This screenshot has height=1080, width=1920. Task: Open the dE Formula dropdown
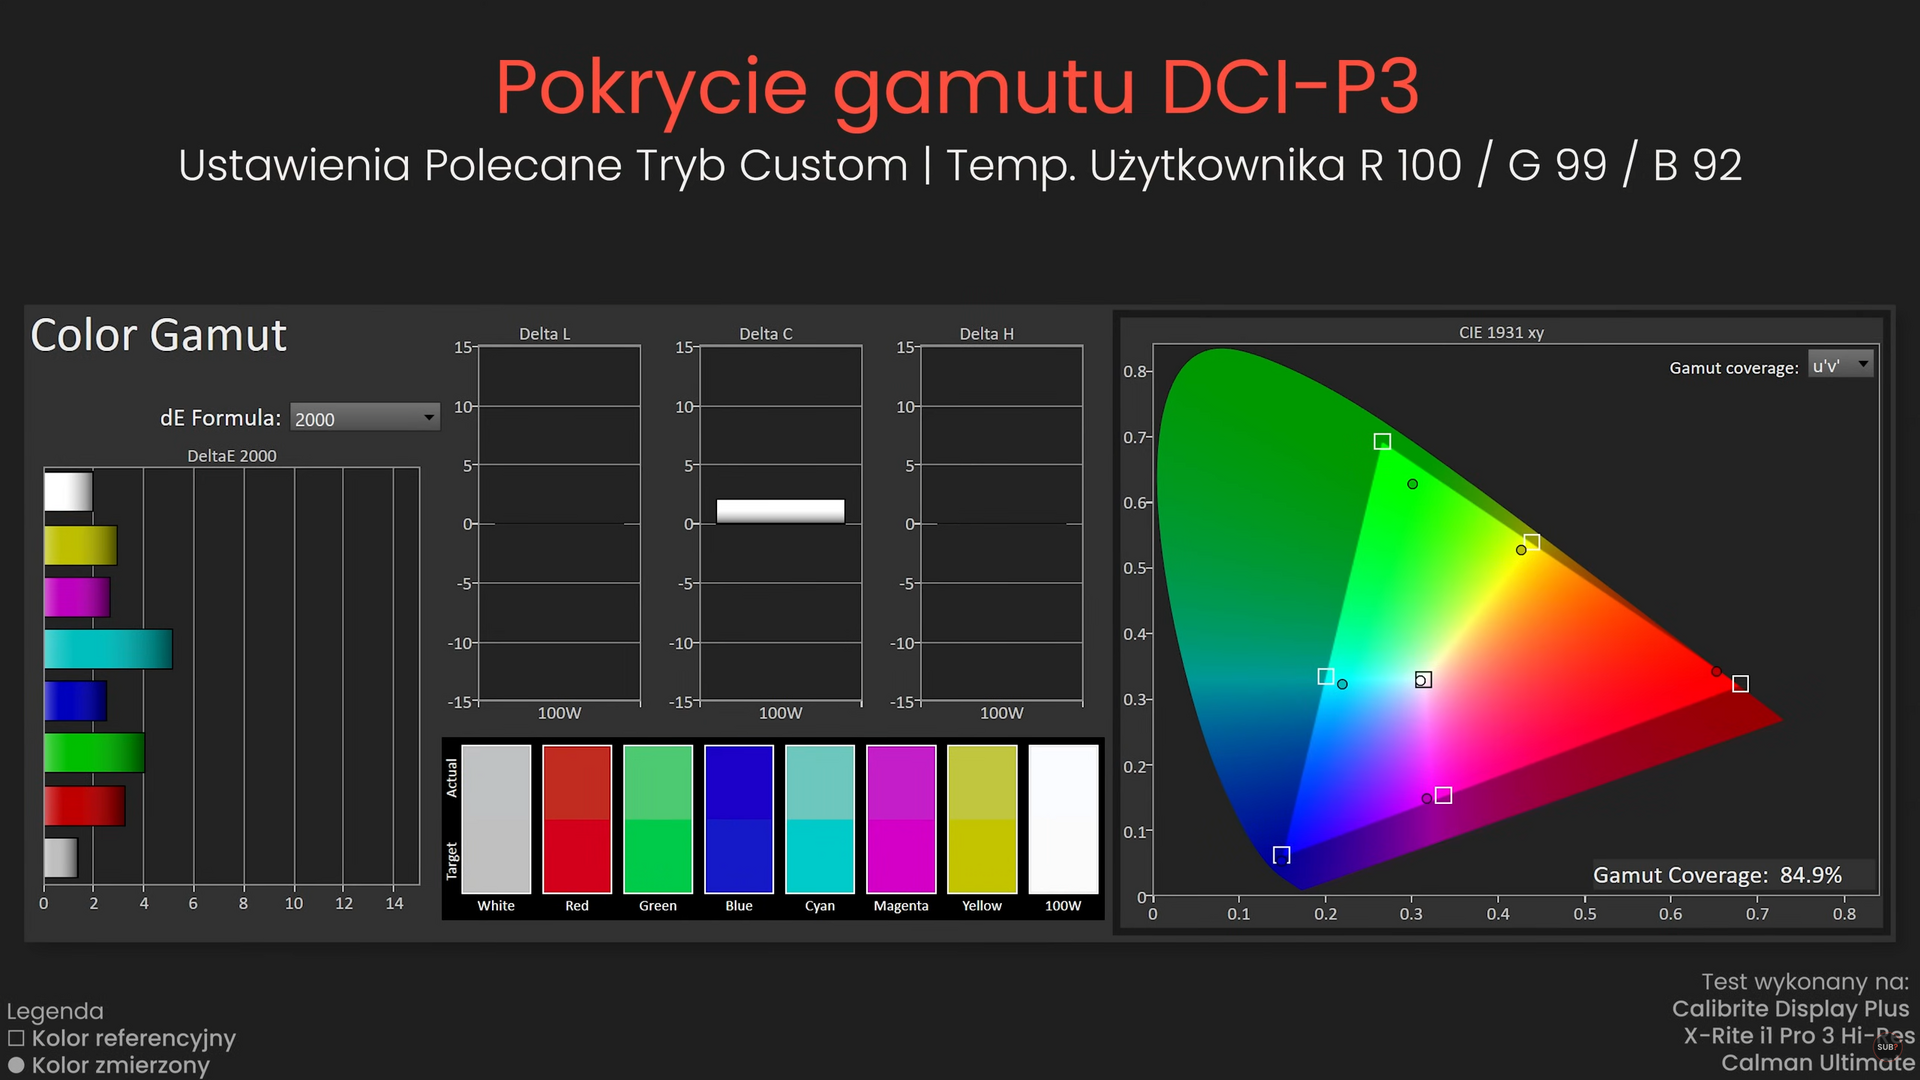tap(364, 418)
